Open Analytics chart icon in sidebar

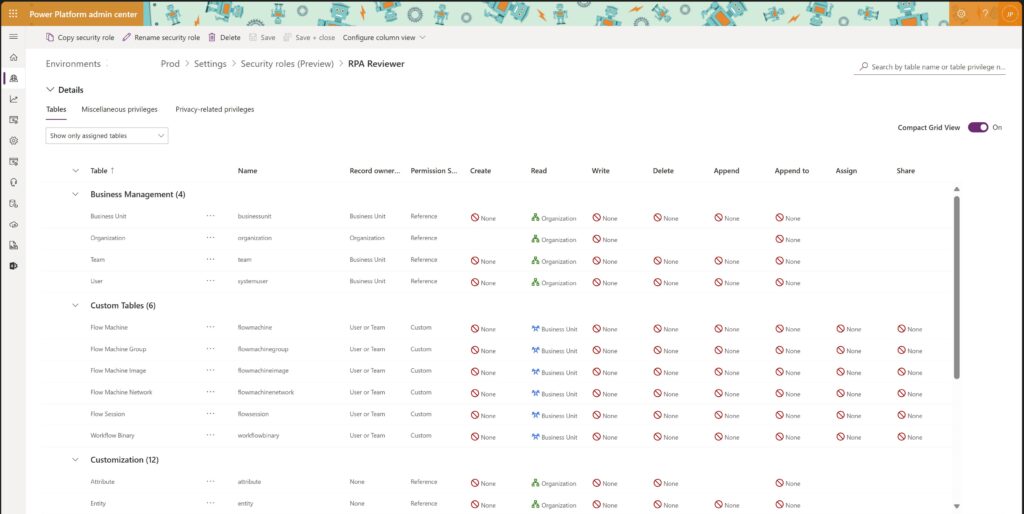click(13, 99)
